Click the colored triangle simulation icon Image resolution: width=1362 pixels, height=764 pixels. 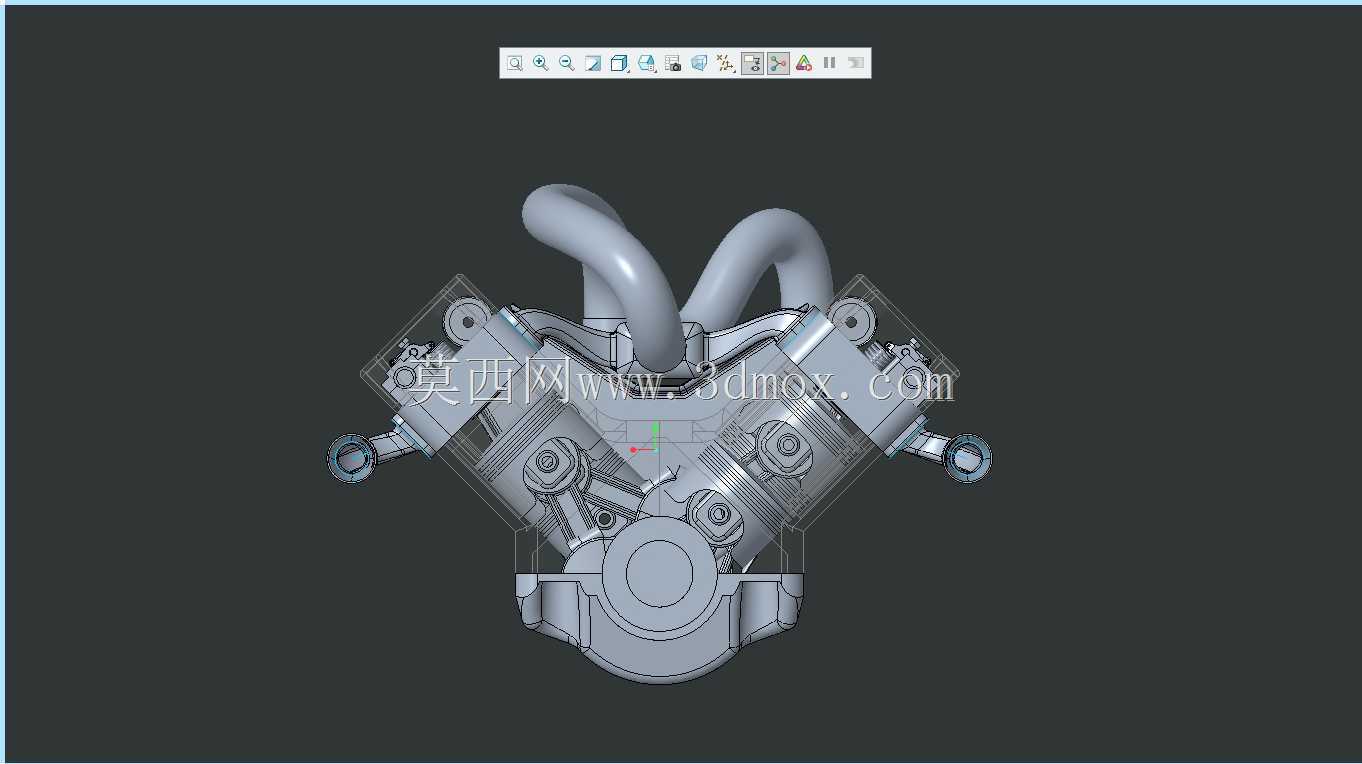(x=804, y=63)
